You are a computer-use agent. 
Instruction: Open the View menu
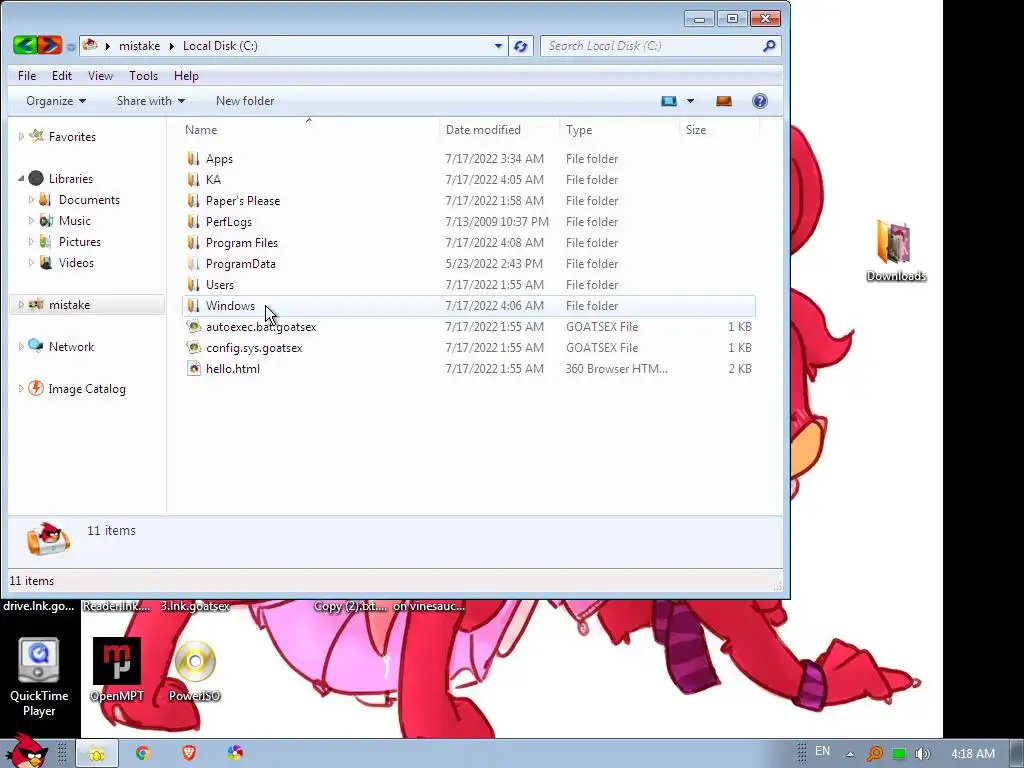pos(101,76)
